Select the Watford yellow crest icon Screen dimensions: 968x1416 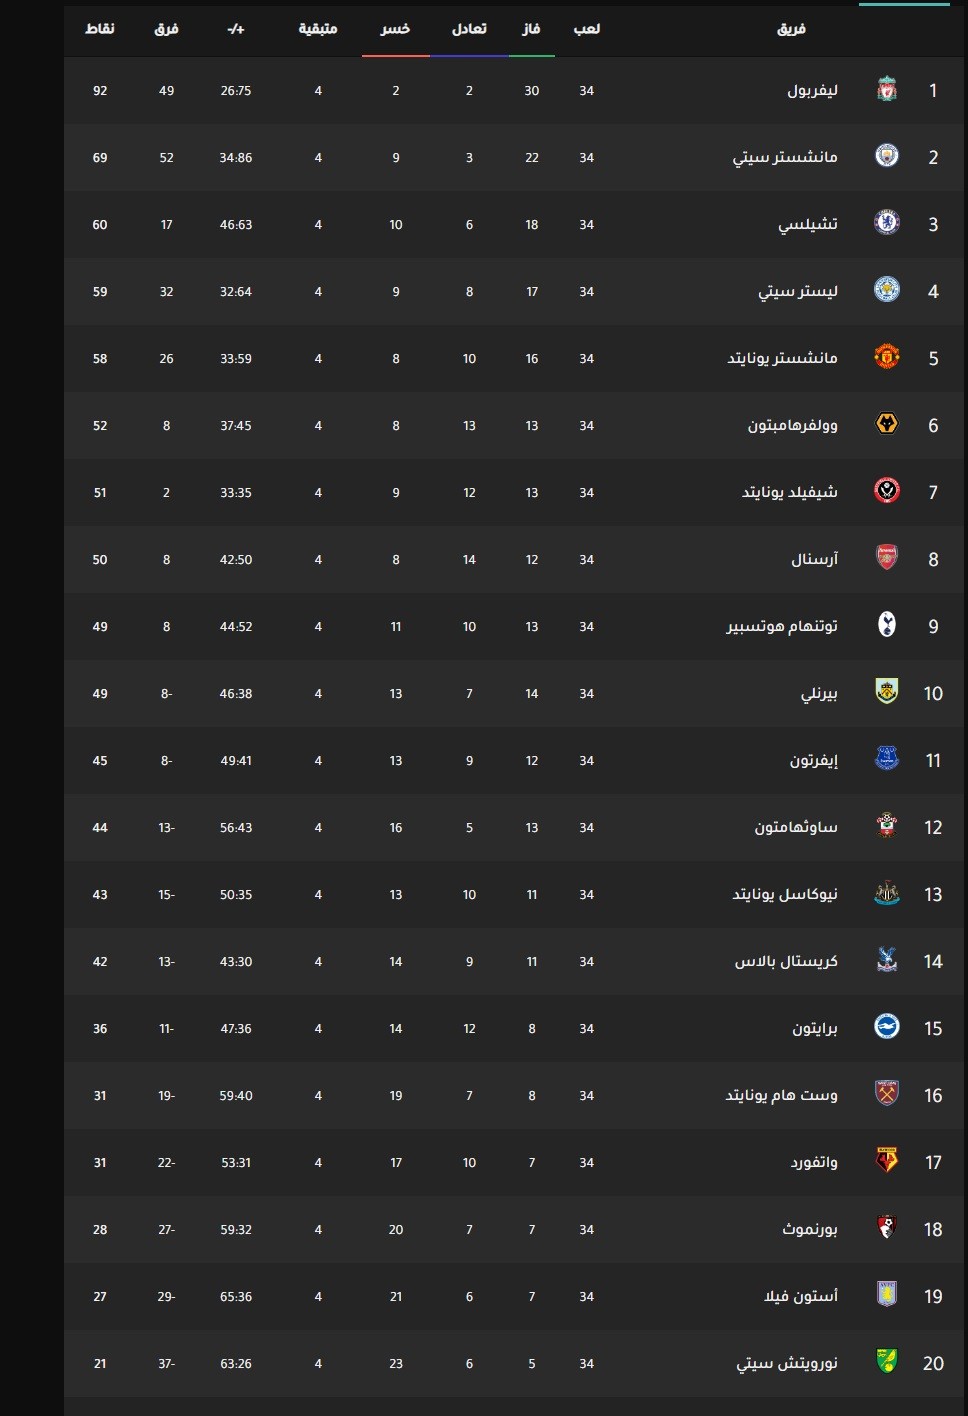point(887,1161)
